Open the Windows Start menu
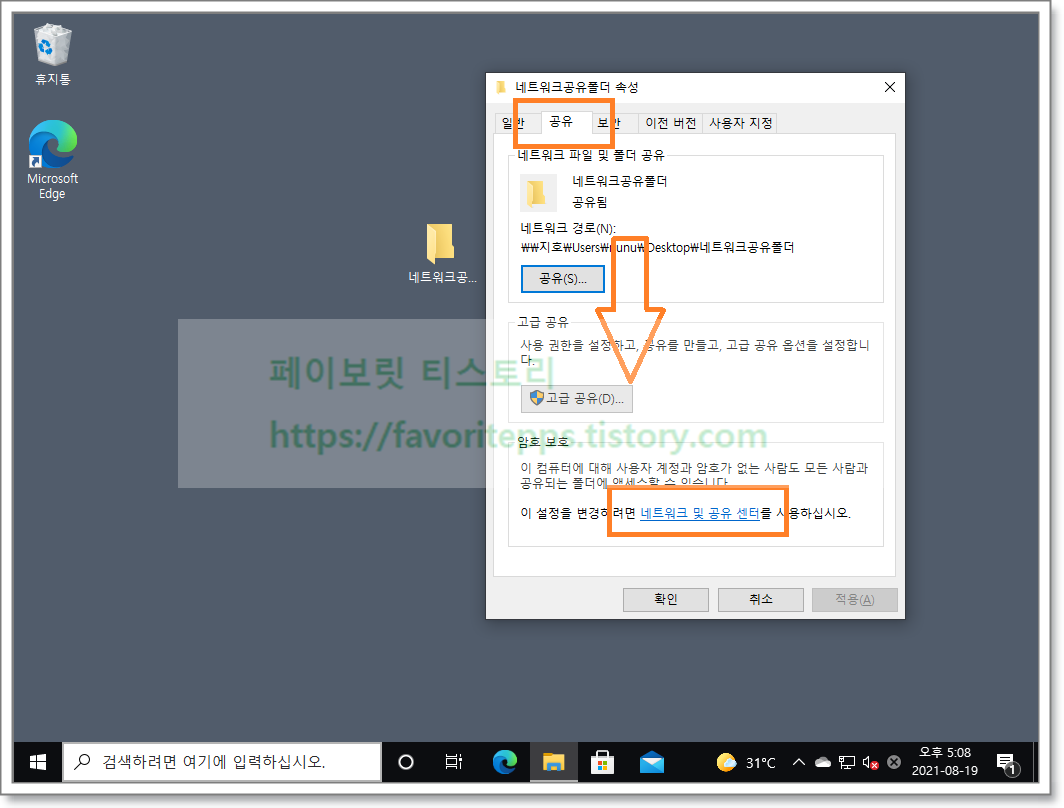Screen dimensions: 1064x808 (x=38, y=762)
